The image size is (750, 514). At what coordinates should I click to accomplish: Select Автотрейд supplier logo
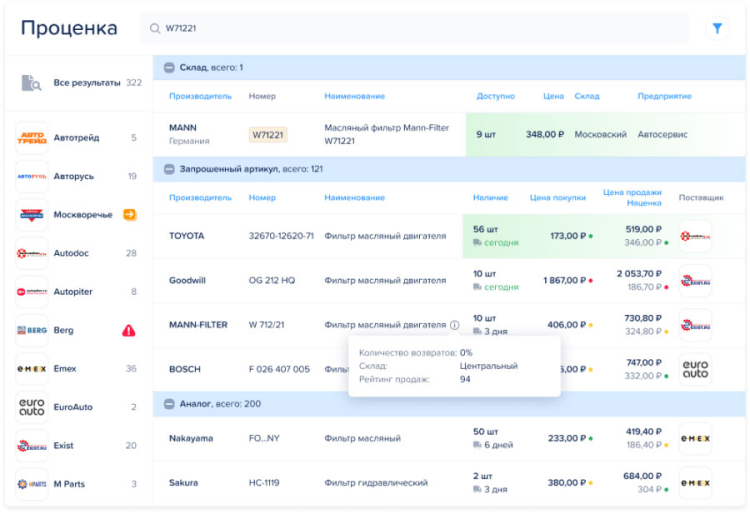32,138
